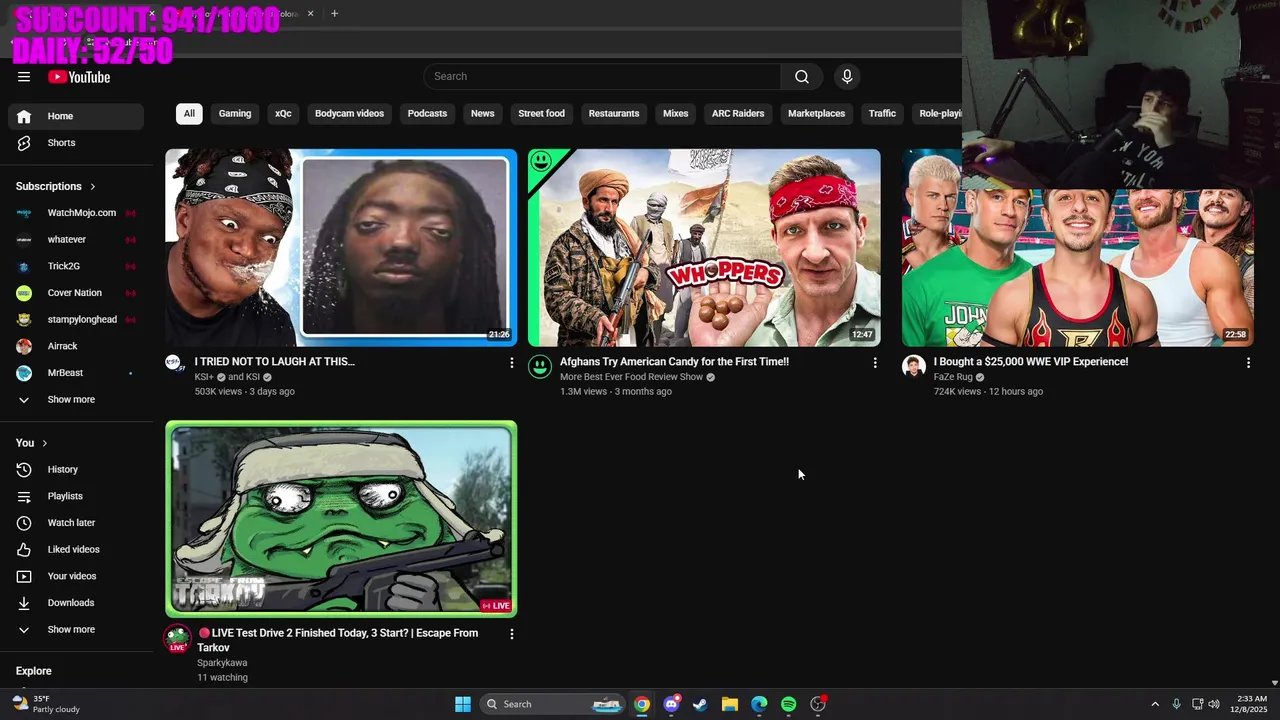Open the YouTube hamburger guide menu
Viewport: 1280px width, 720px height.
[24, 77]
